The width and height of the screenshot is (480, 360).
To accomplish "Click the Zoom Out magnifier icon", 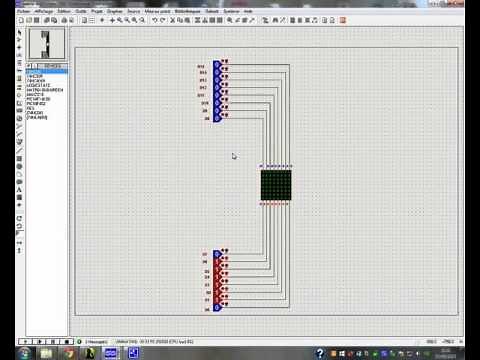I will 127,20.
